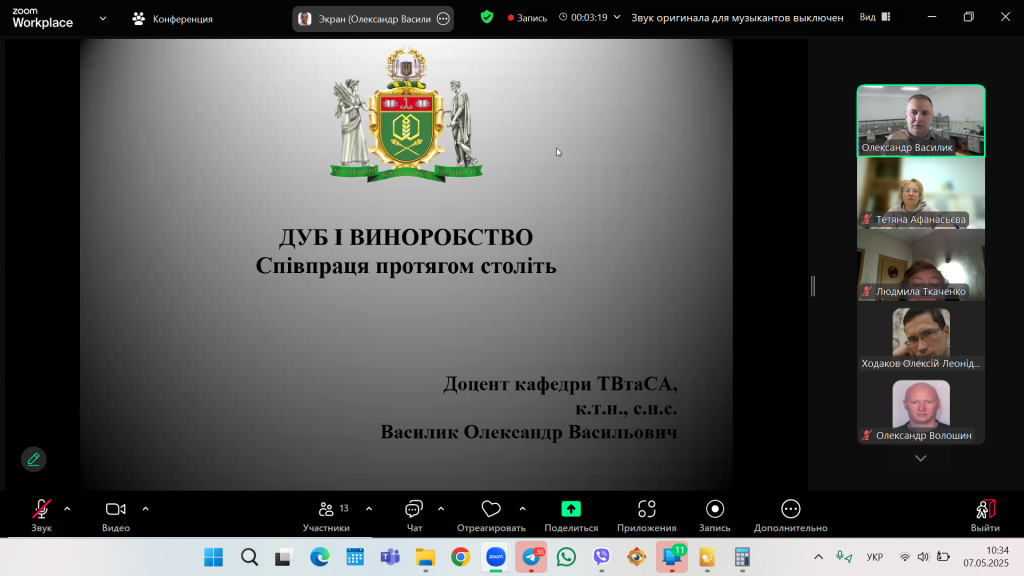Show more participants with the down chevron
This screenshot has width=1024, height=576.
[921, 458]
